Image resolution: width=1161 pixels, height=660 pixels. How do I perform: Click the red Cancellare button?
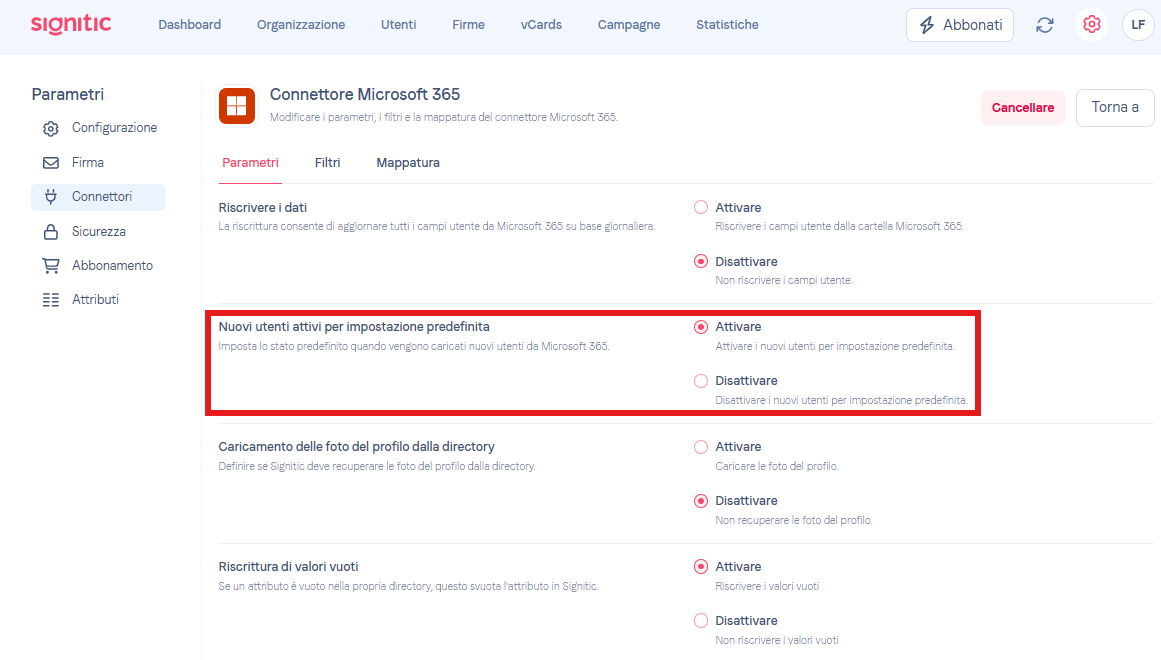coord(1023,108)
